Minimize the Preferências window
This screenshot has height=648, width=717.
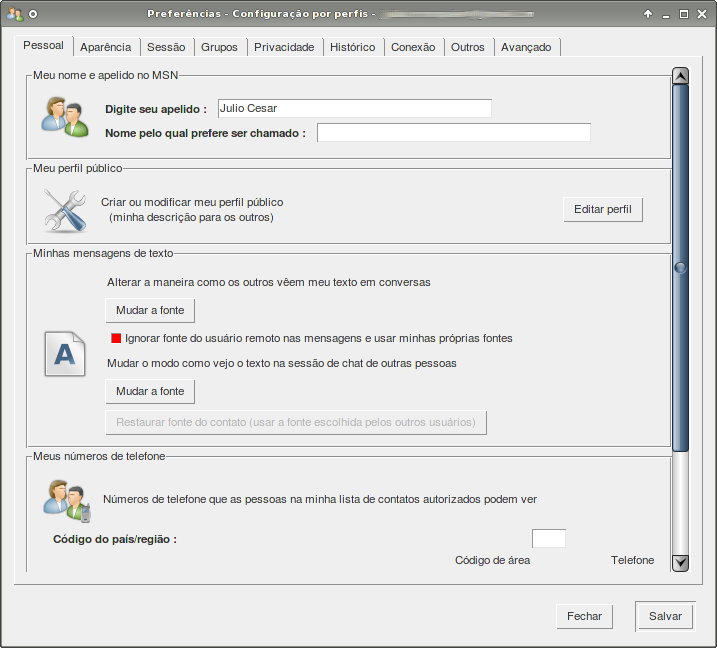tap(666, 14)
